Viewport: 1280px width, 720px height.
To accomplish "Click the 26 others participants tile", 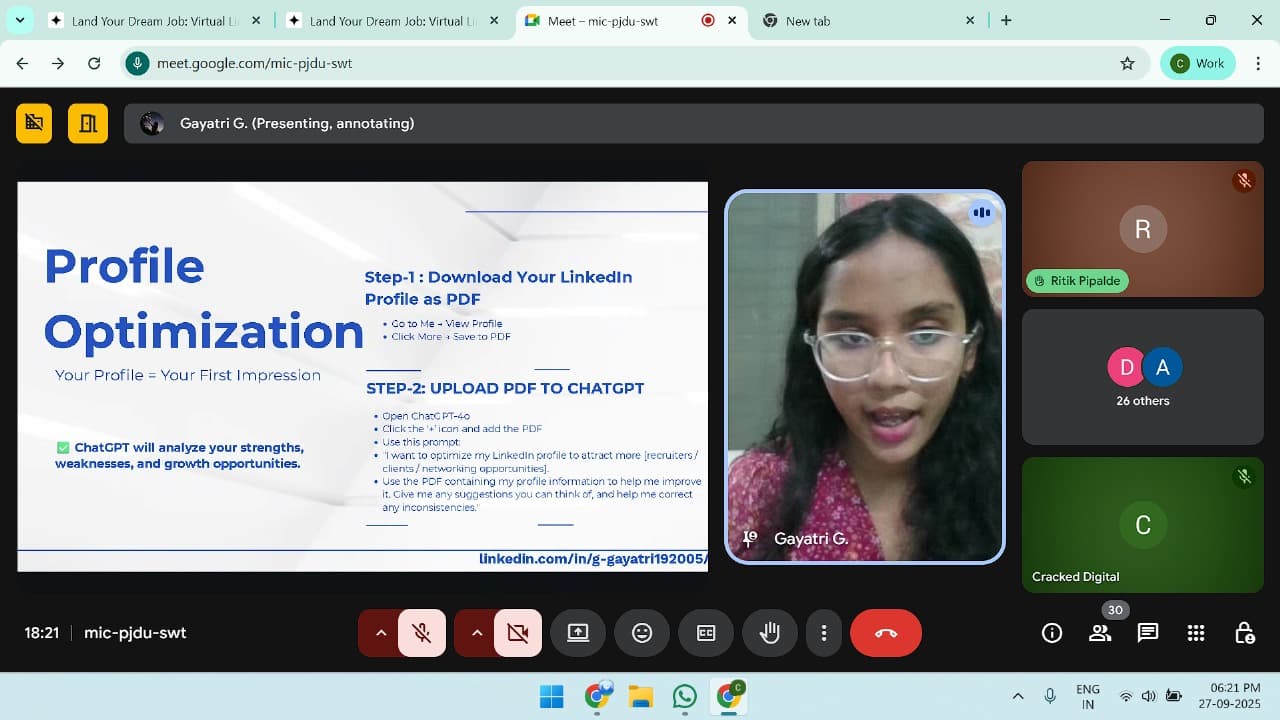I will click(1142, 377).
